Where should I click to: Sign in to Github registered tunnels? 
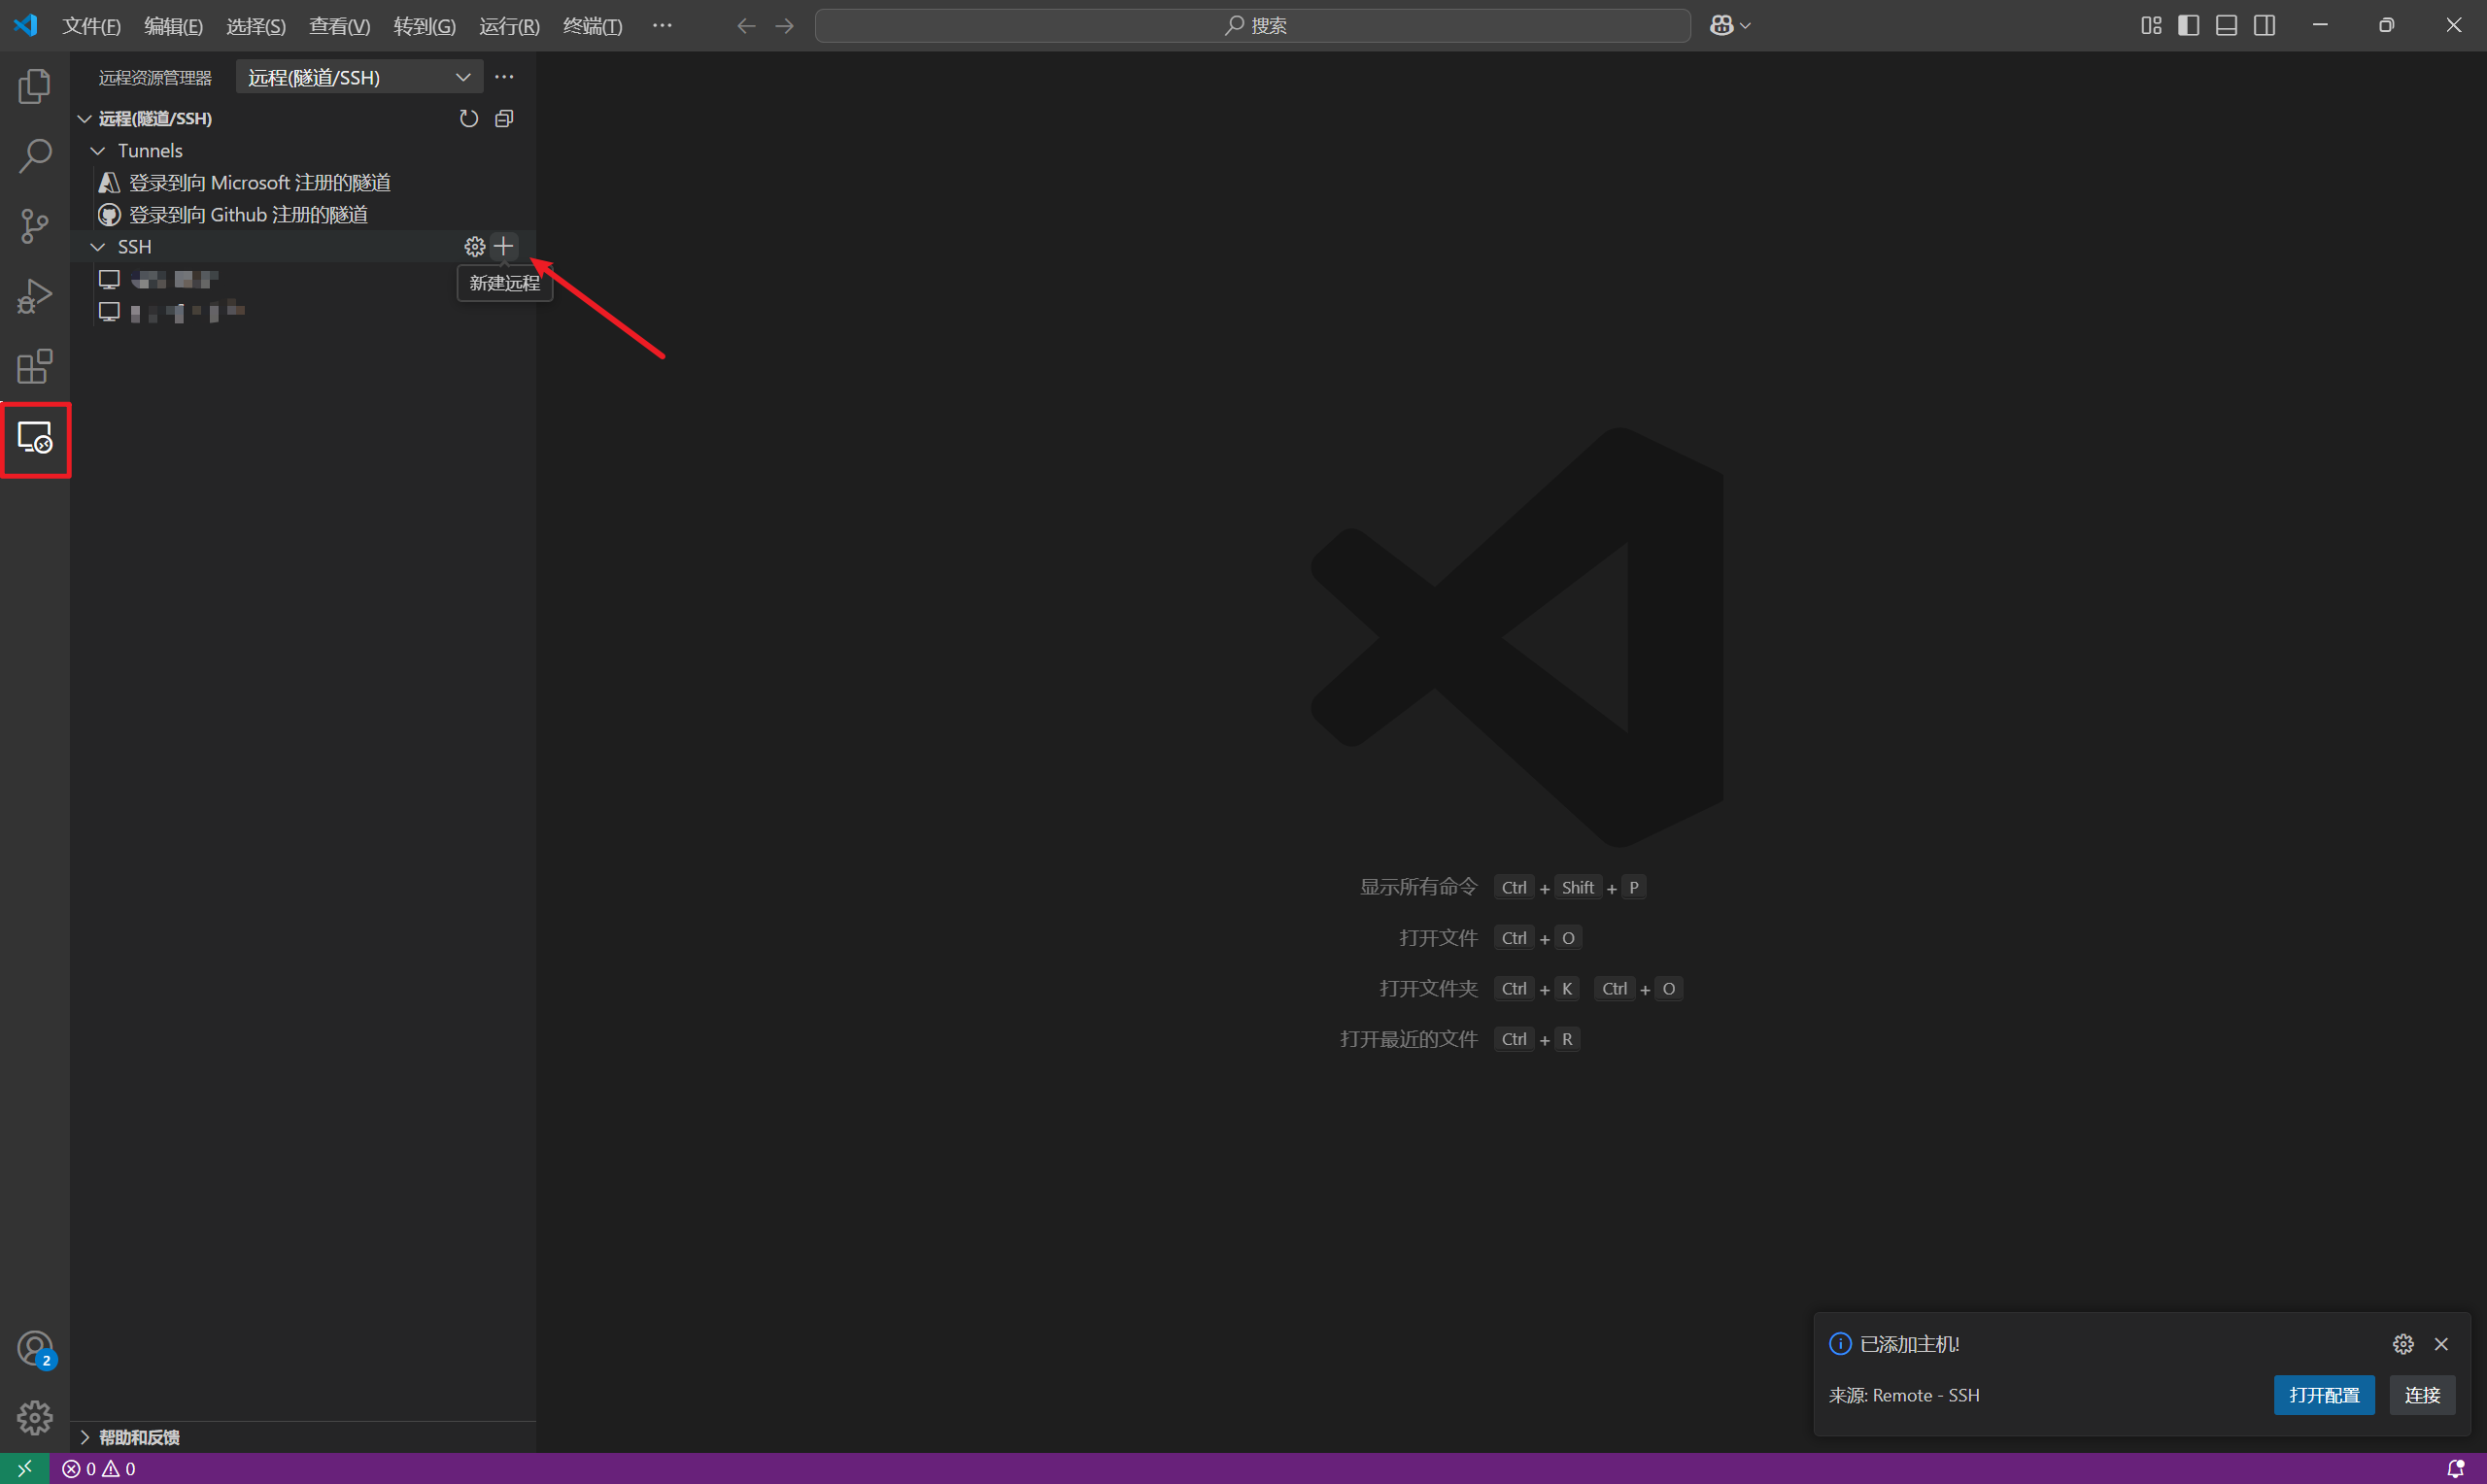pos(248,215)
